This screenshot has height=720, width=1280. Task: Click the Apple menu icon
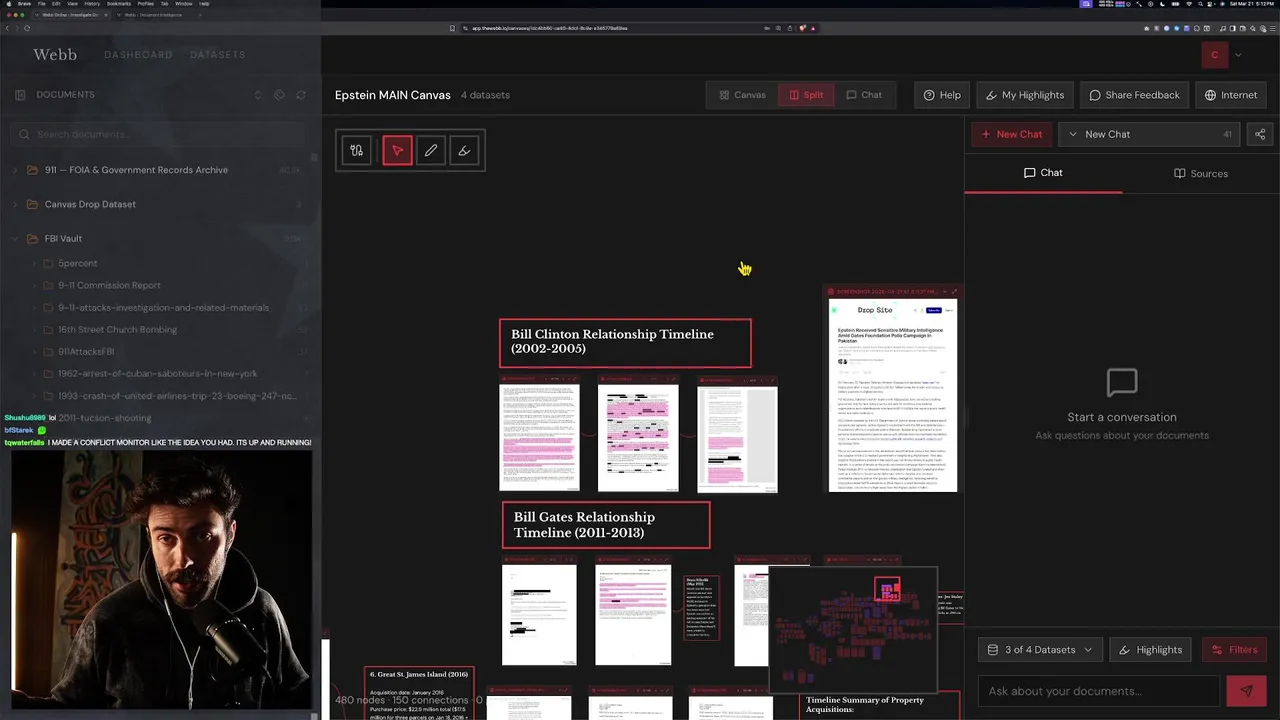click(x=8, y=4)
